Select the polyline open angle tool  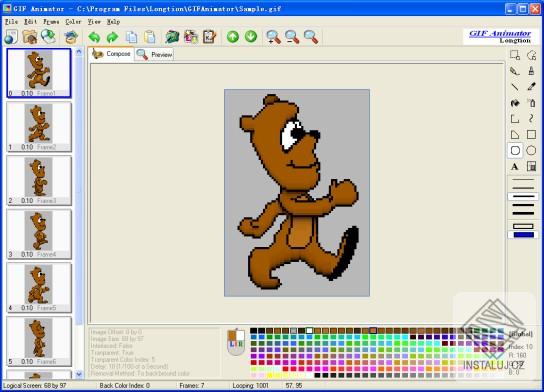coord(515,119)
